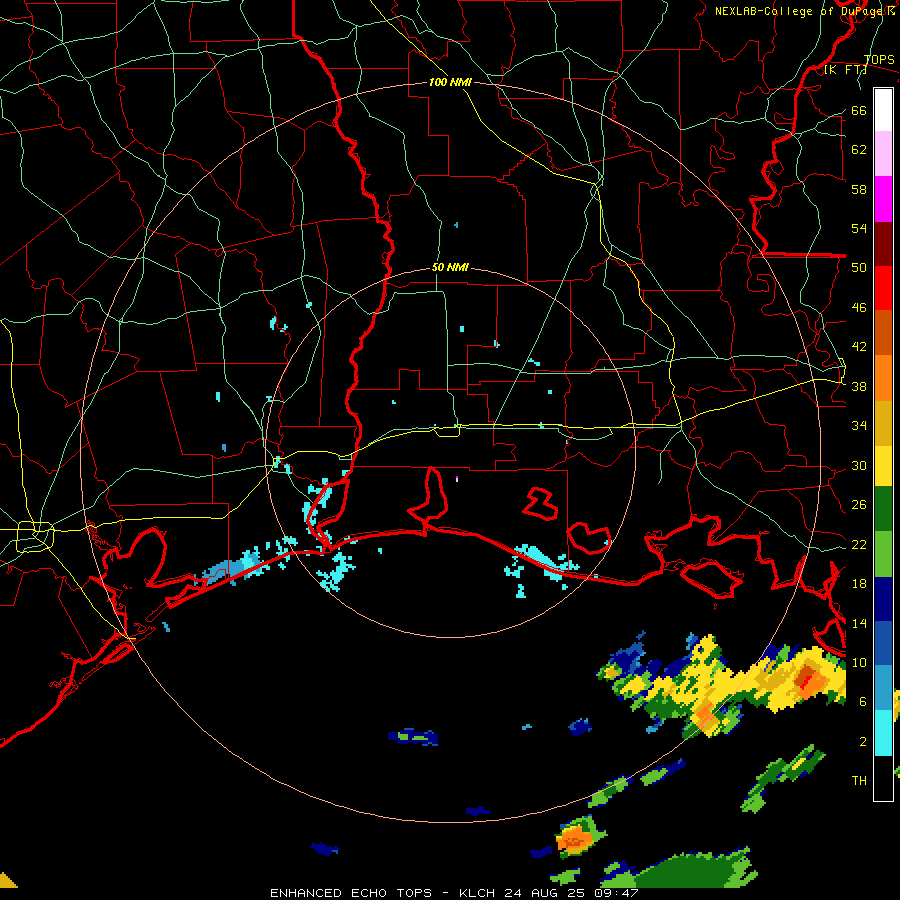
Task: Click the 6 legend value
Action: pos(863,702)
